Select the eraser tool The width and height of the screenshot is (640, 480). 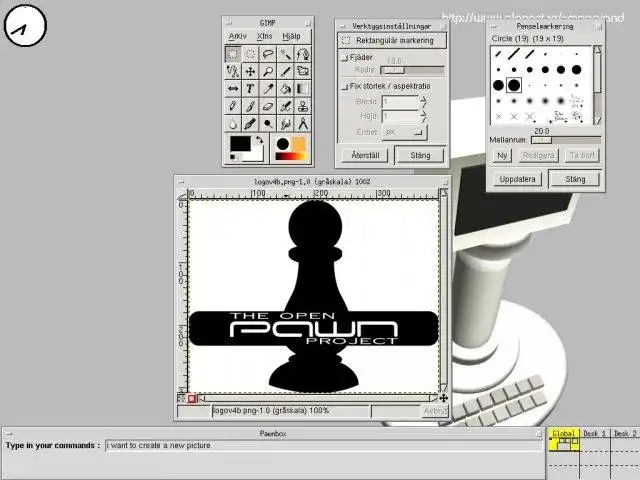268,106
